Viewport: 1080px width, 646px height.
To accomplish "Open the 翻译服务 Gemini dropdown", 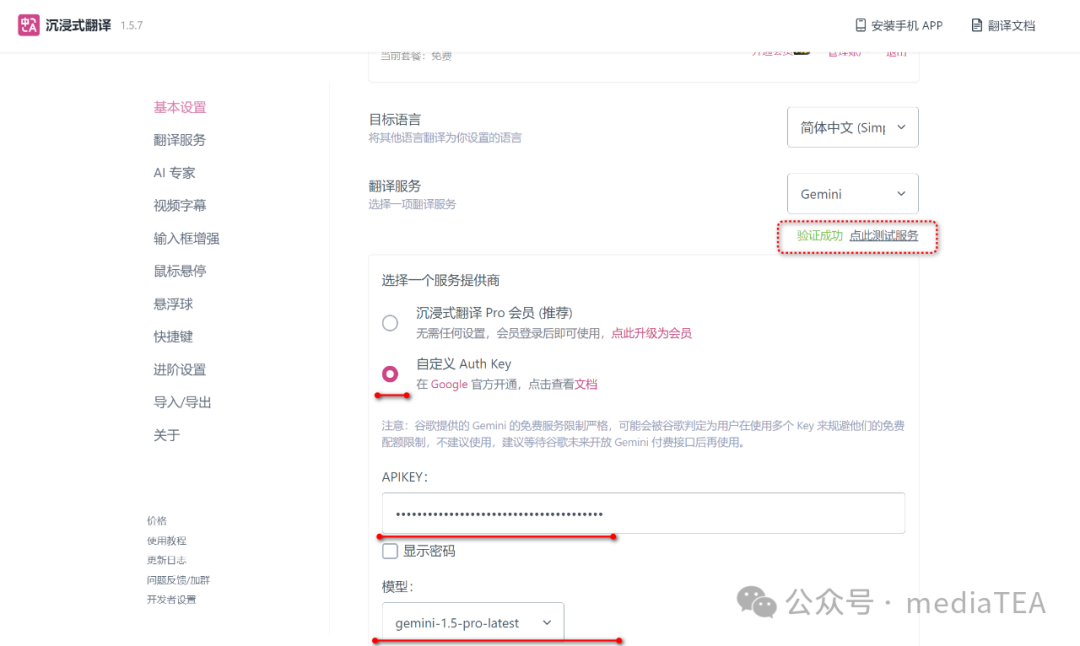I will (853, 194).
